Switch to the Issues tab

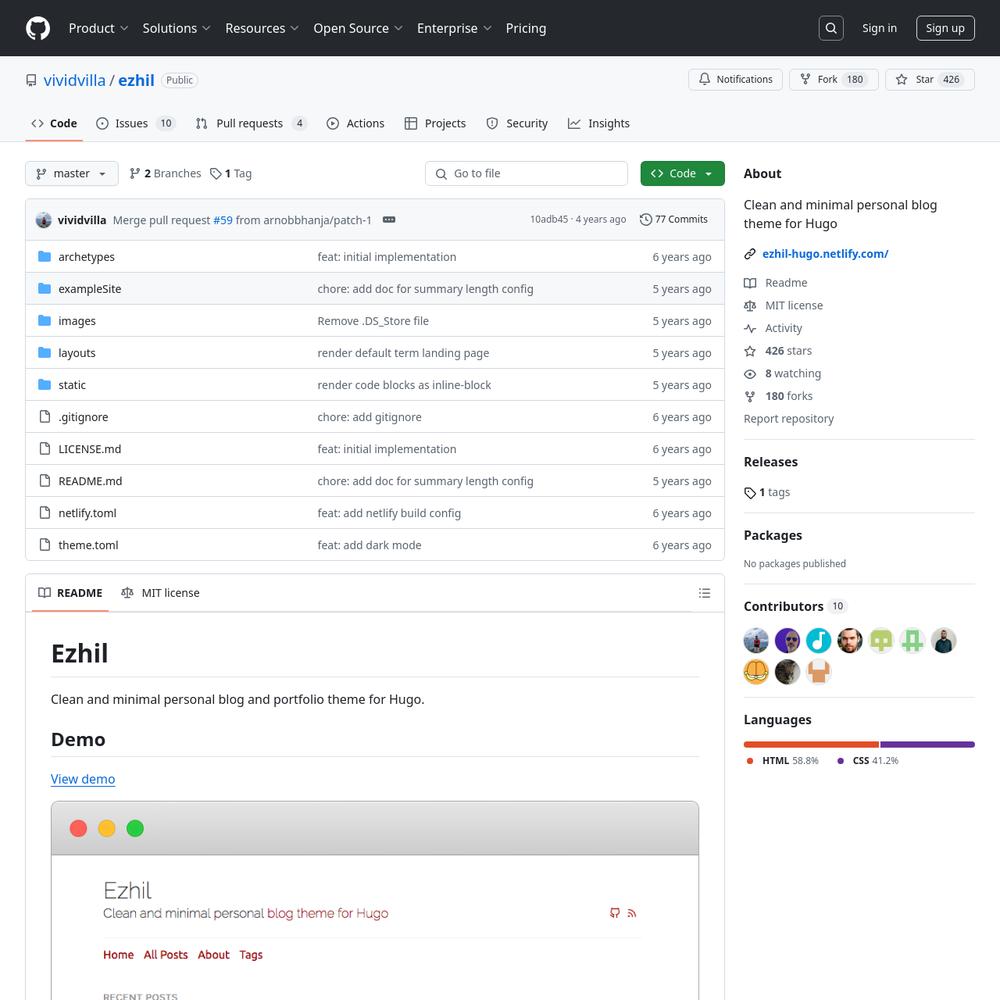click(135, 124)
